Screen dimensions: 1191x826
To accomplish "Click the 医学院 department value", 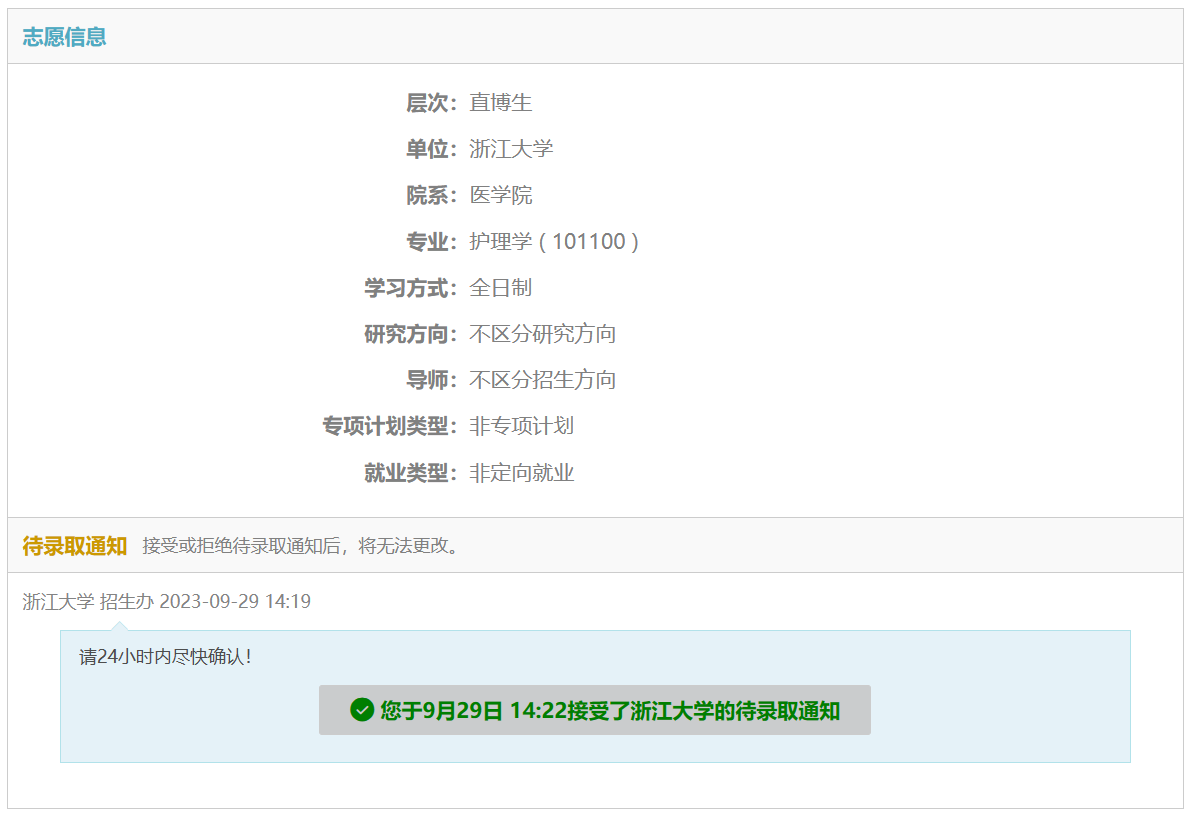I will [501, 195].
